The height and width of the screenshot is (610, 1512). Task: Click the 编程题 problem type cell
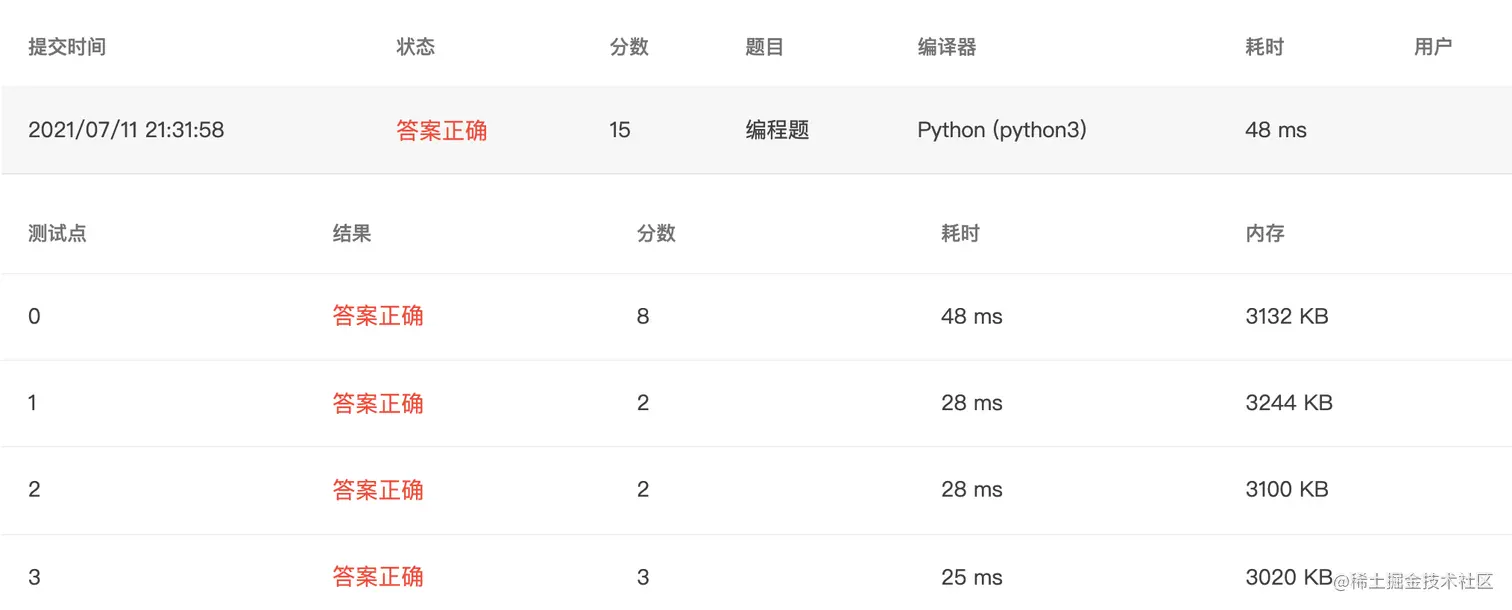coord(777,130)
